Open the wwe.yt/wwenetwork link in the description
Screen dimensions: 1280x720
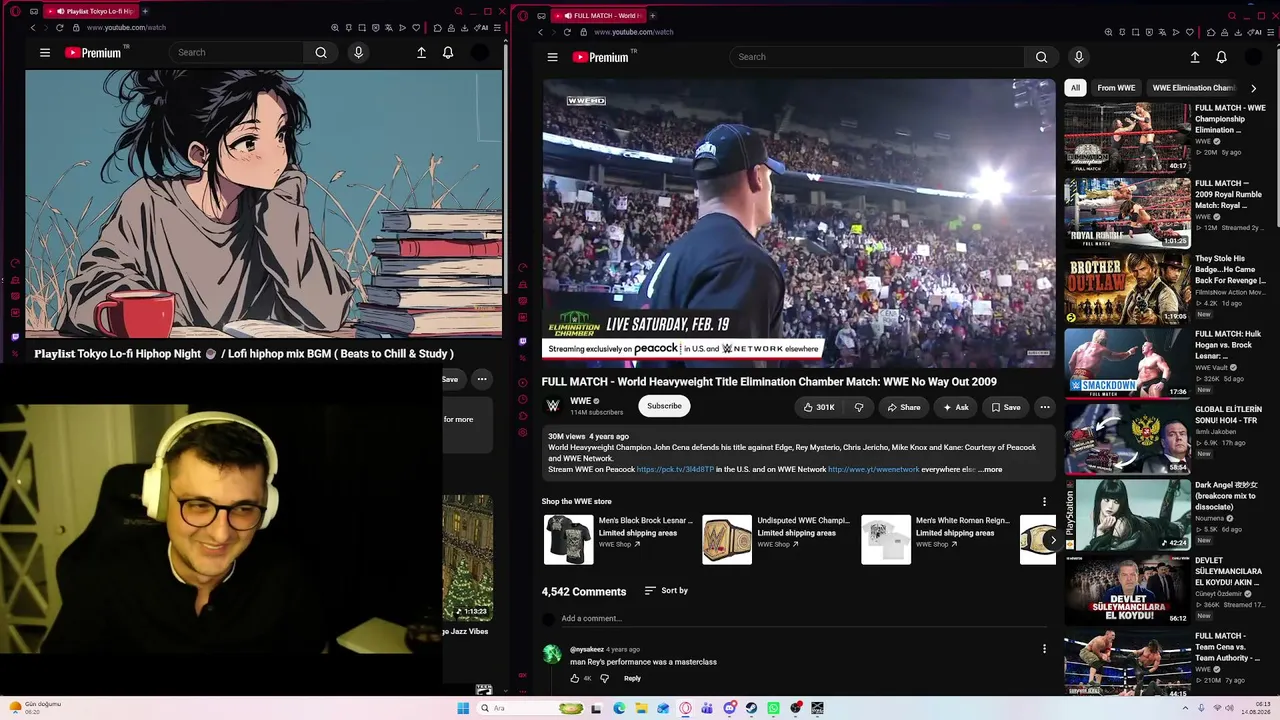click(873, 469)
